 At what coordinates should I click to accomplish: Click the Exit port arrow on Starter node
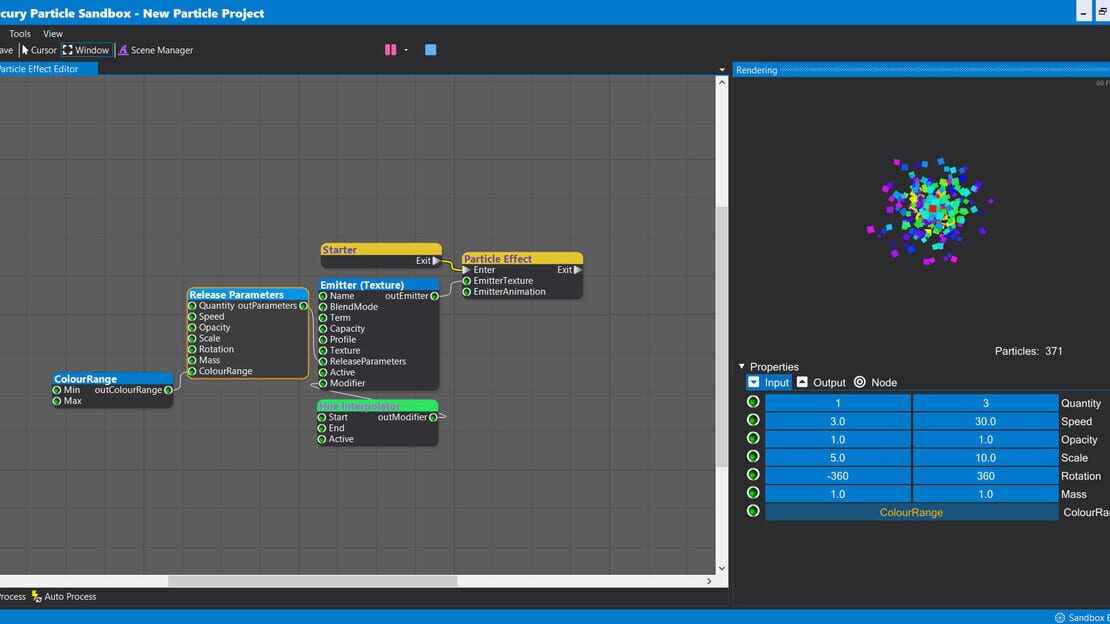436,261
